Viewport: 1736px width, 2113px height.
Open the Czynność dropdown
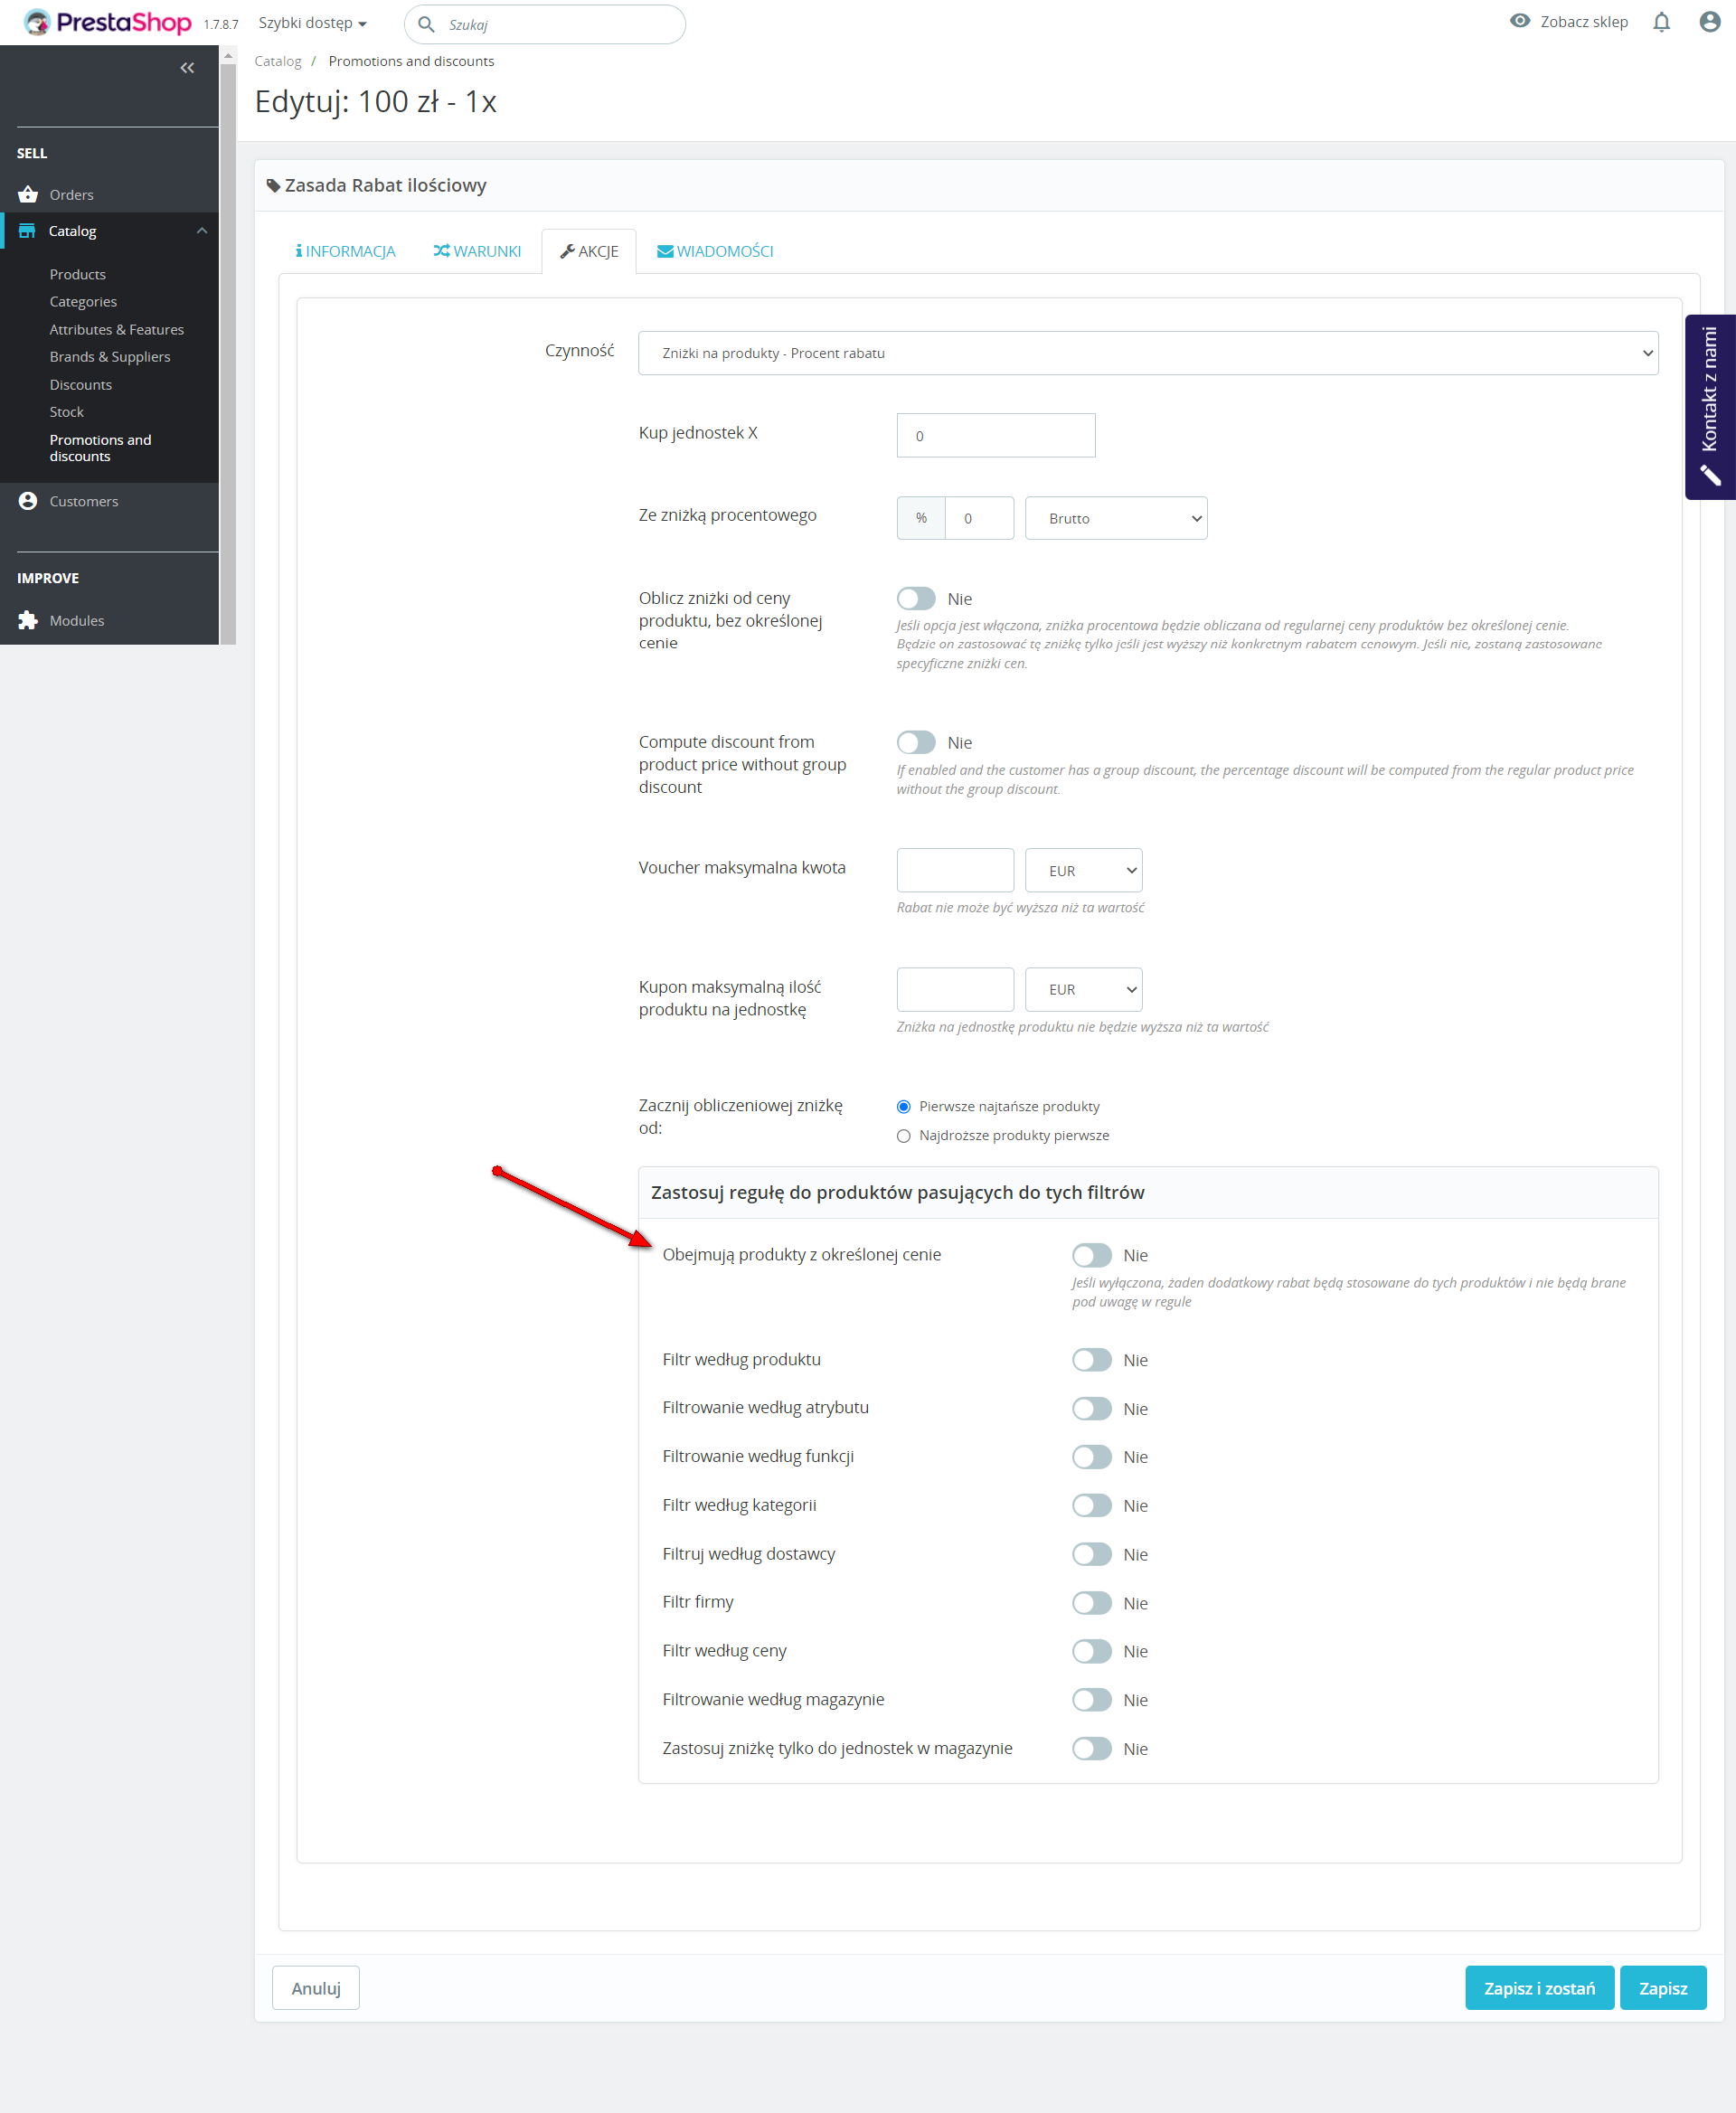pyautogui.click(x=1147, y=353)
